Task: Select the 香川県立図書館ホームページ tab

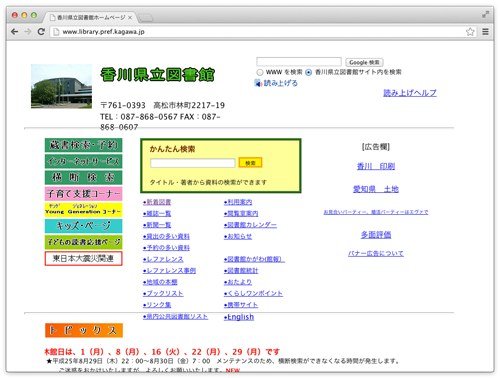Action: [89, 17]
